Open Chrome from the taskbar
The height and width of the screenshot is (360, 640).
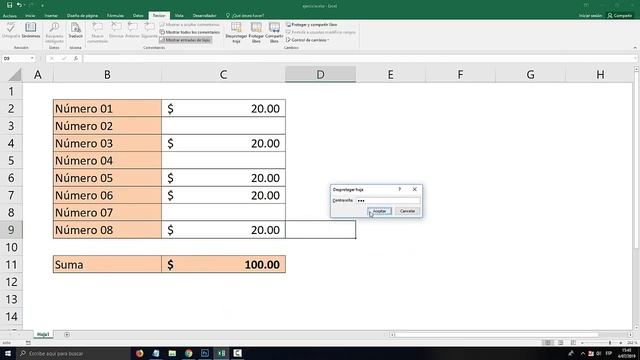pyautogui.click(x=189, y=353)
